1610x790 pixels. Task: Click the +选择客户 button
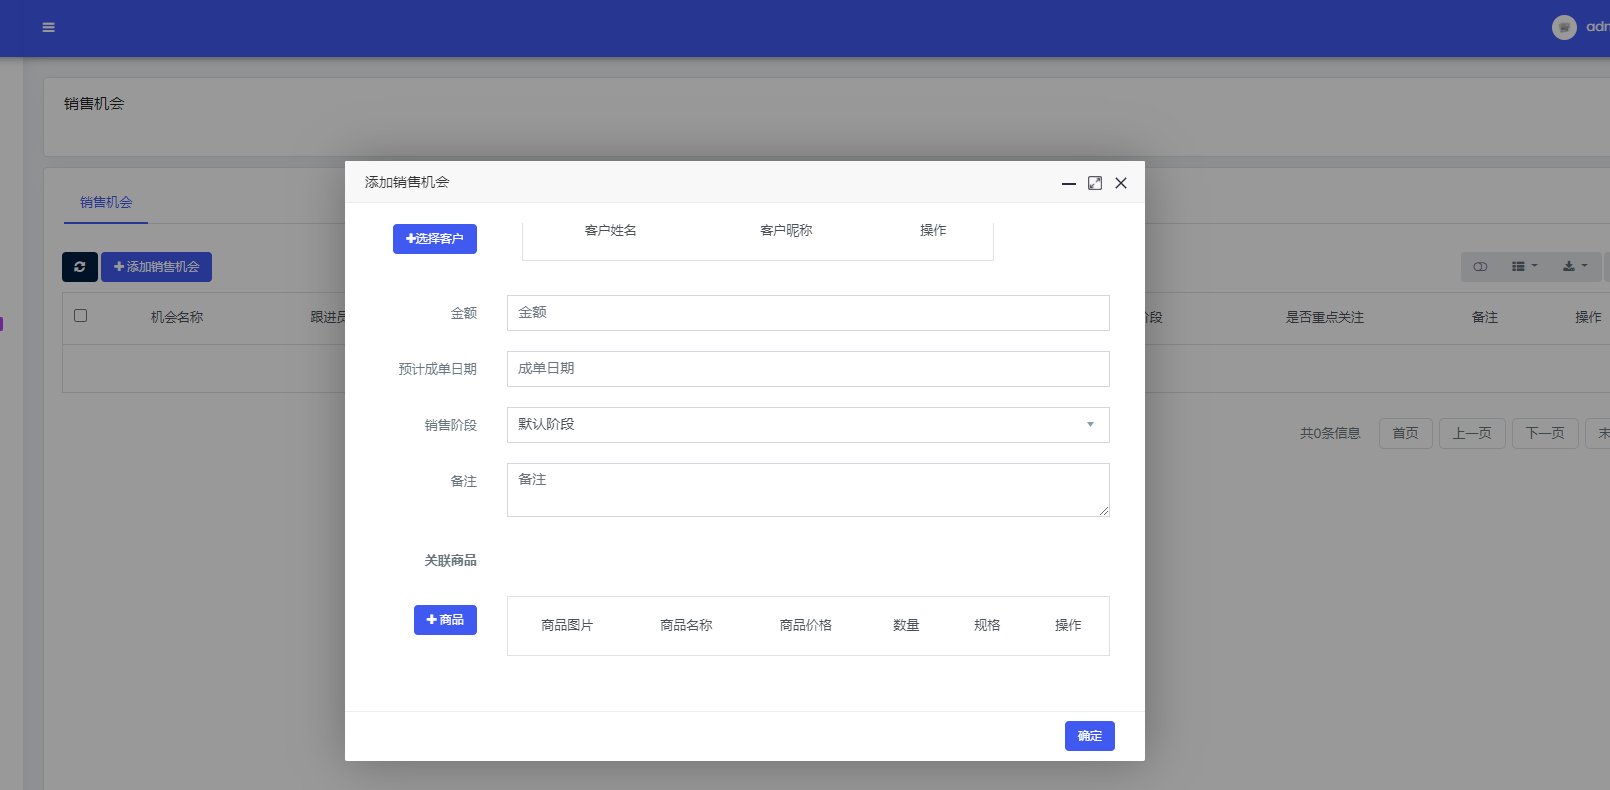click(435, 239)
